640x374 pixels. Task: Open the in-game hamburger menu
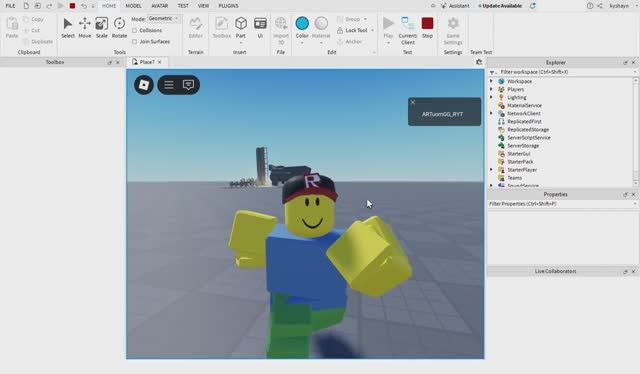[169, 85]
